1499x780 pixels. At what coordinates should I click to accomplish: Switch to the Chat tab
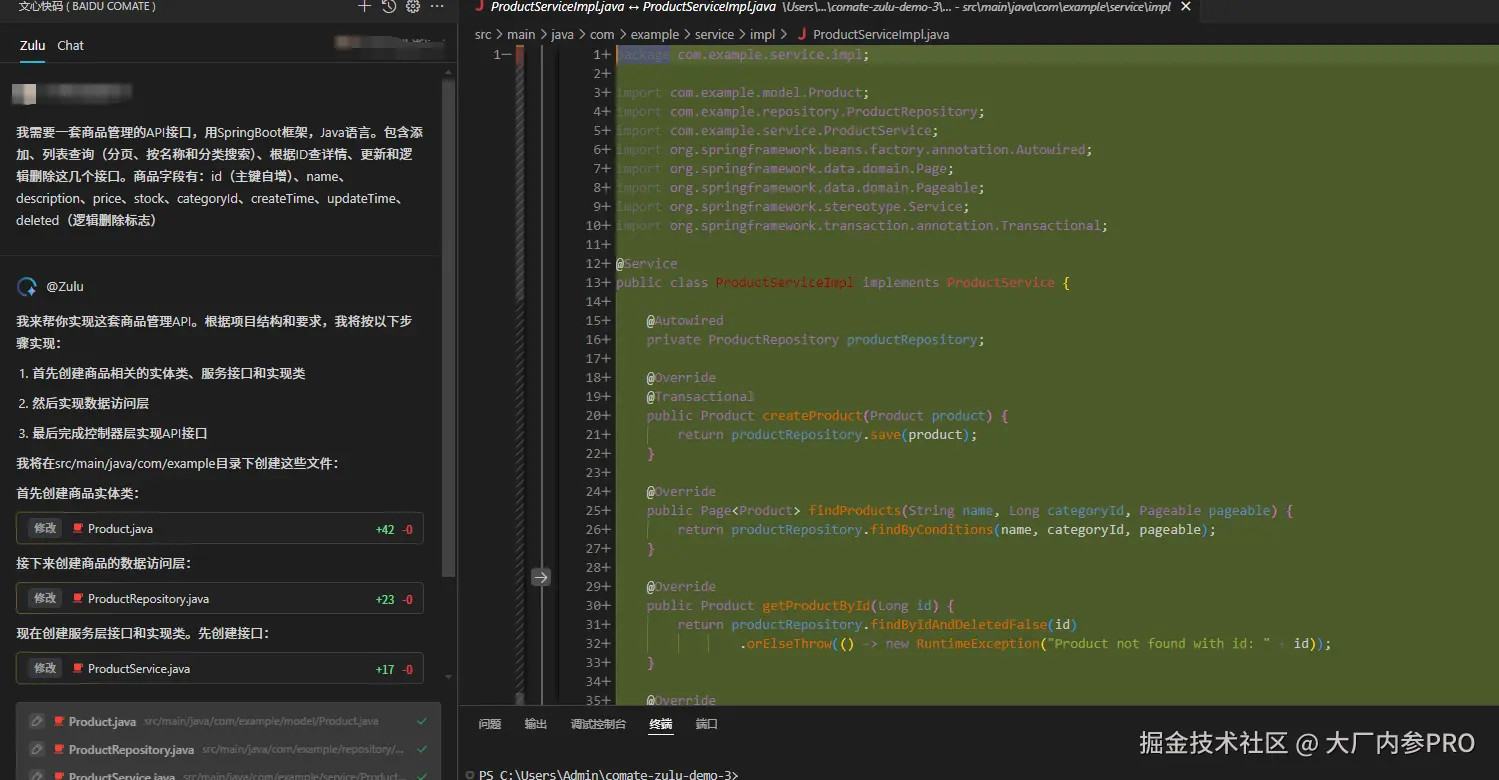click(70, 45)
